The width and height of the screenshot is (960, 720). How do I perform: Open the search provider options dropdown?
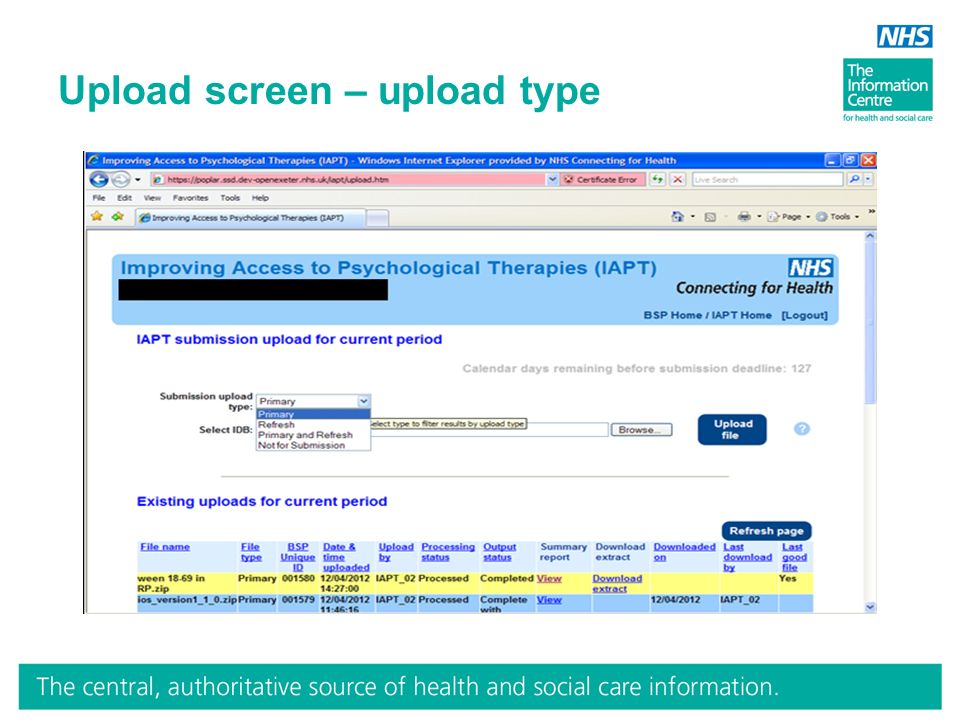click(868, 179)
